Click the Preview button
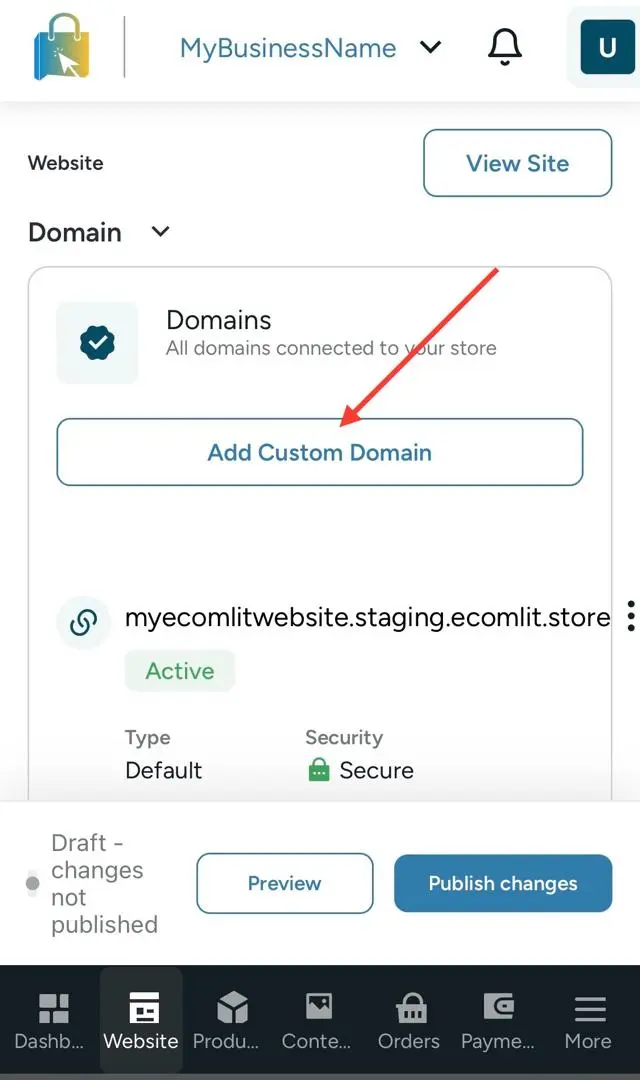The width and height of the screenshot is (640, 1080). [x=285, y=883]
